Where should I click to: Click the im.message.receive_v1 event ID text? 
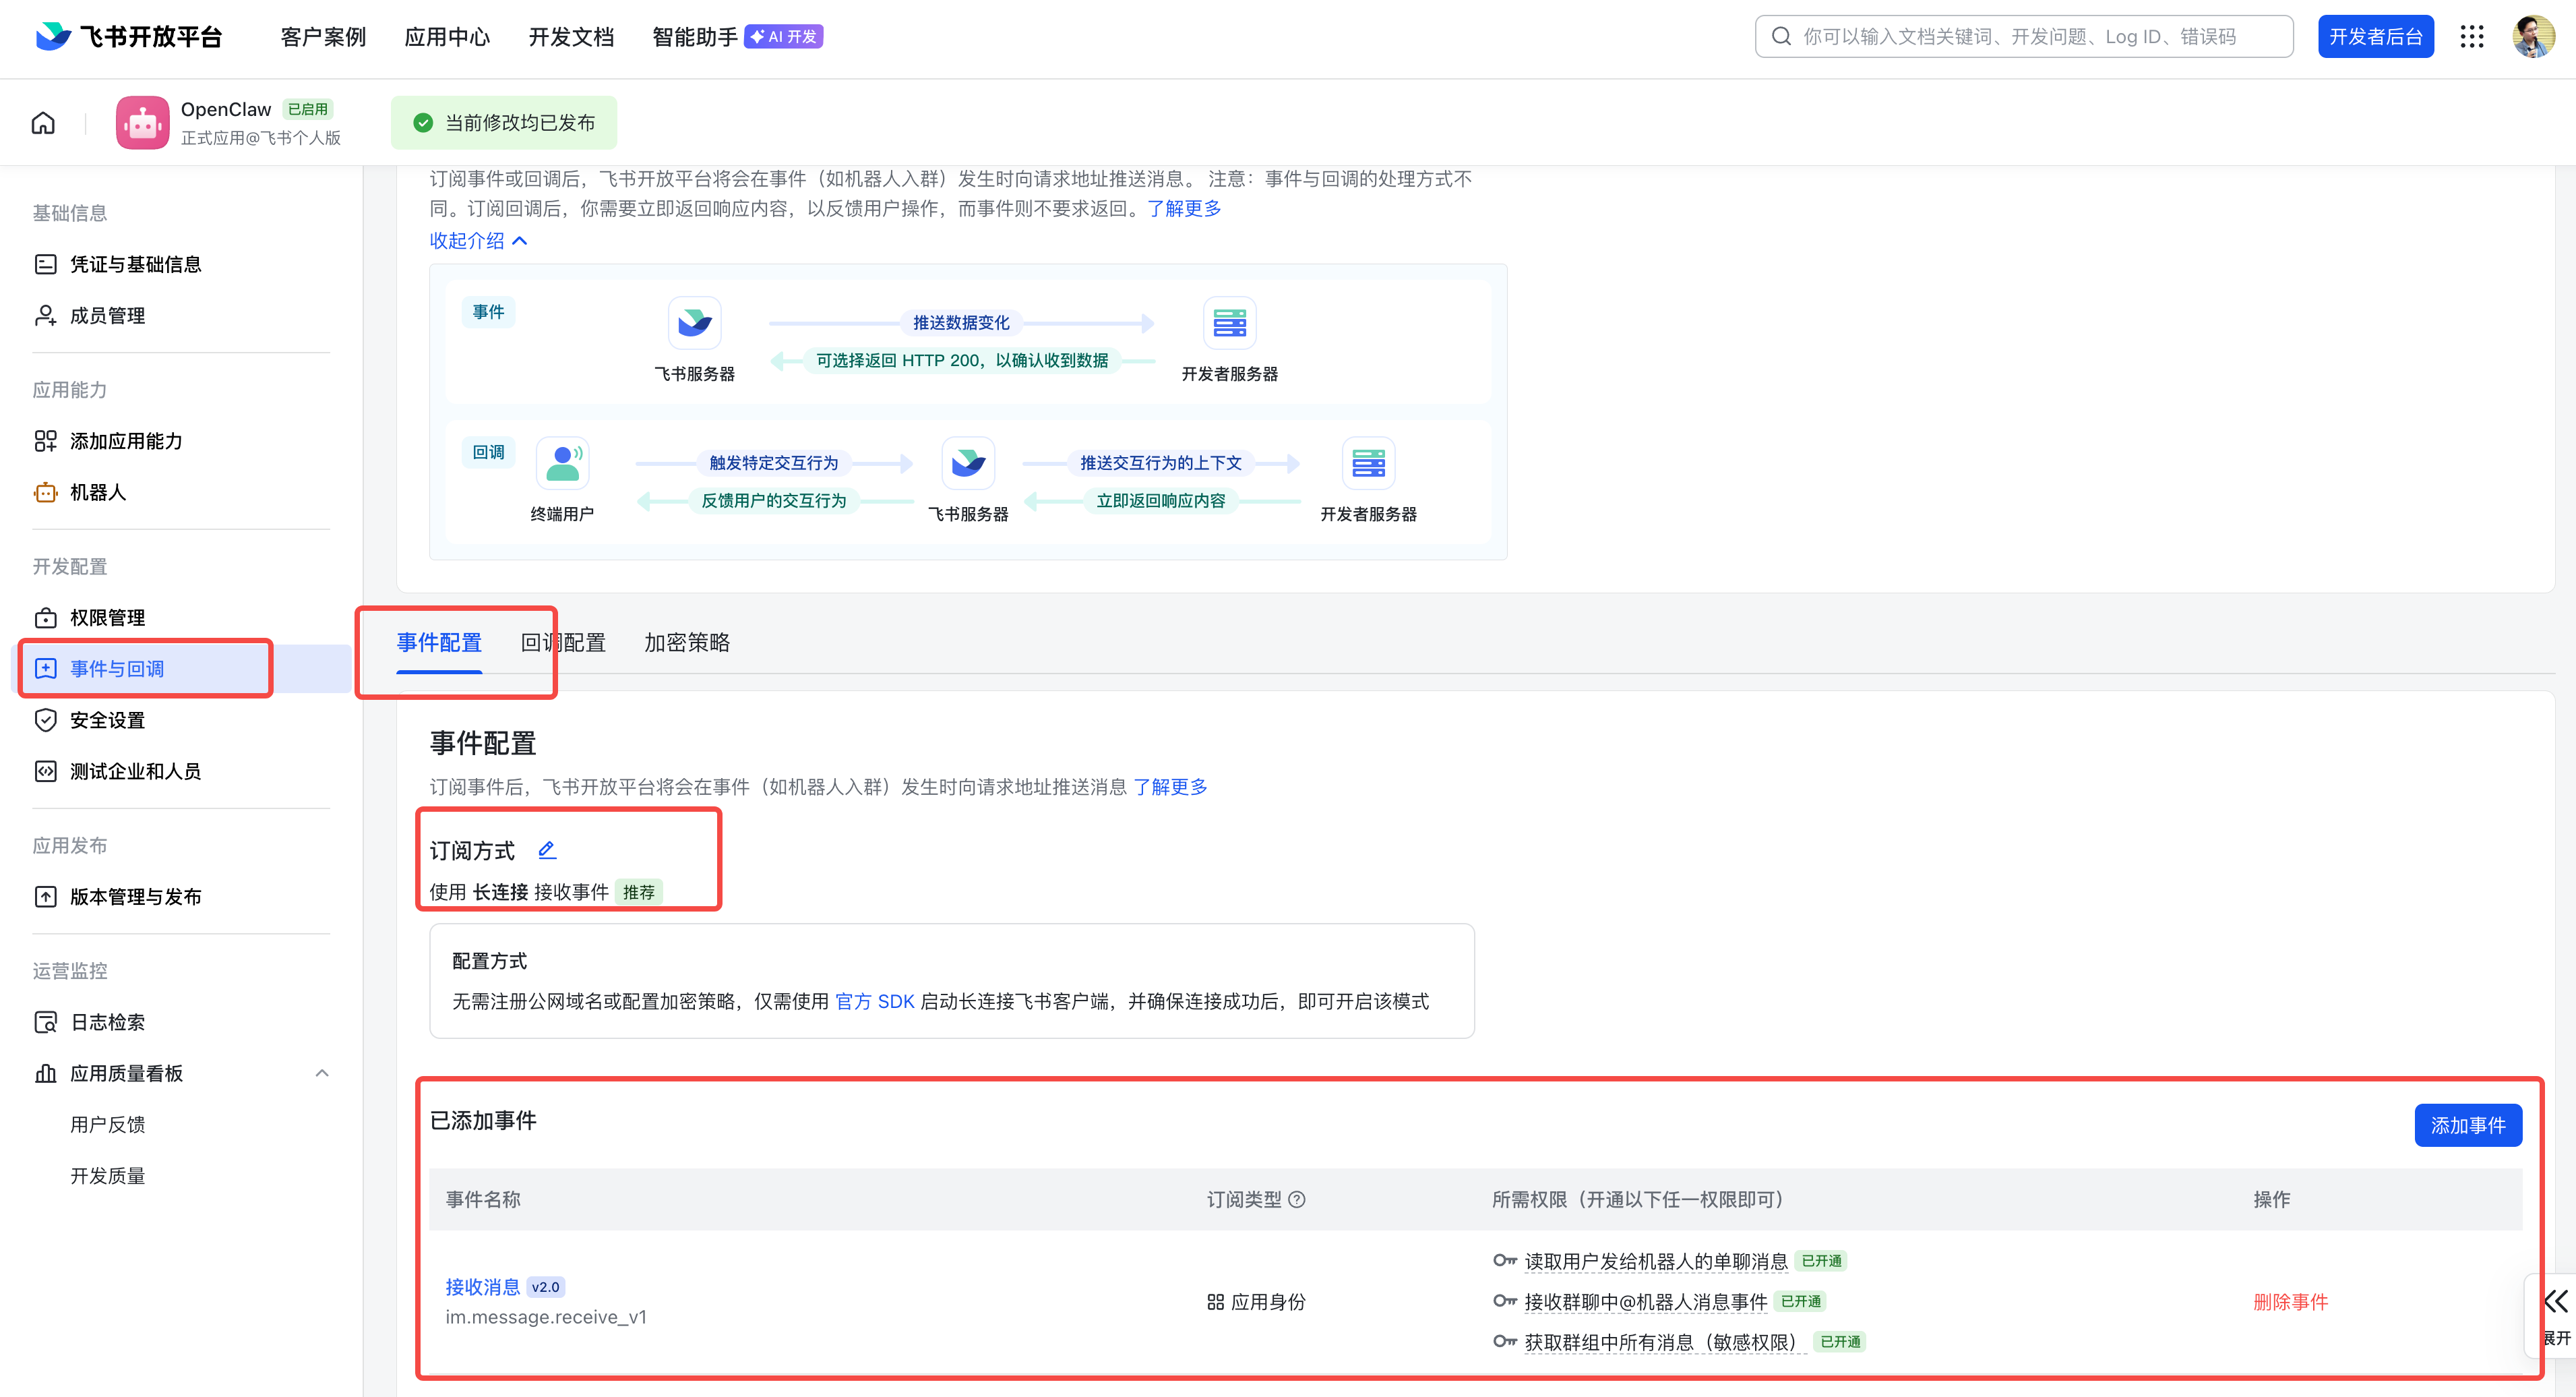click(x=546, y=1317)
